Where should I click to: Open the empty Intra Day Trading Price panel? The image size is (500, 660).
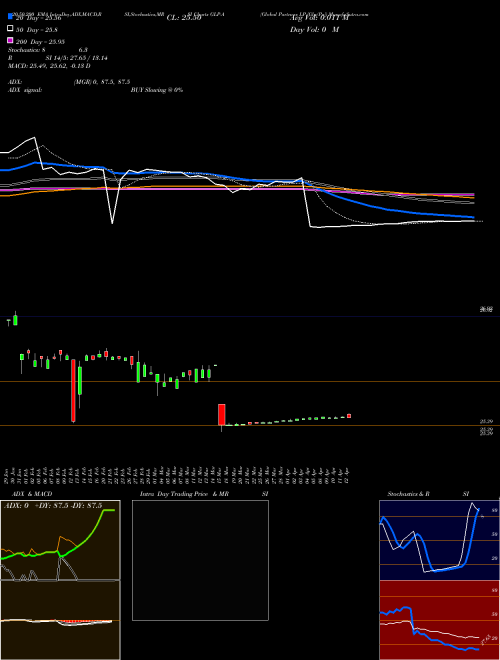click(x=200, y=560)
